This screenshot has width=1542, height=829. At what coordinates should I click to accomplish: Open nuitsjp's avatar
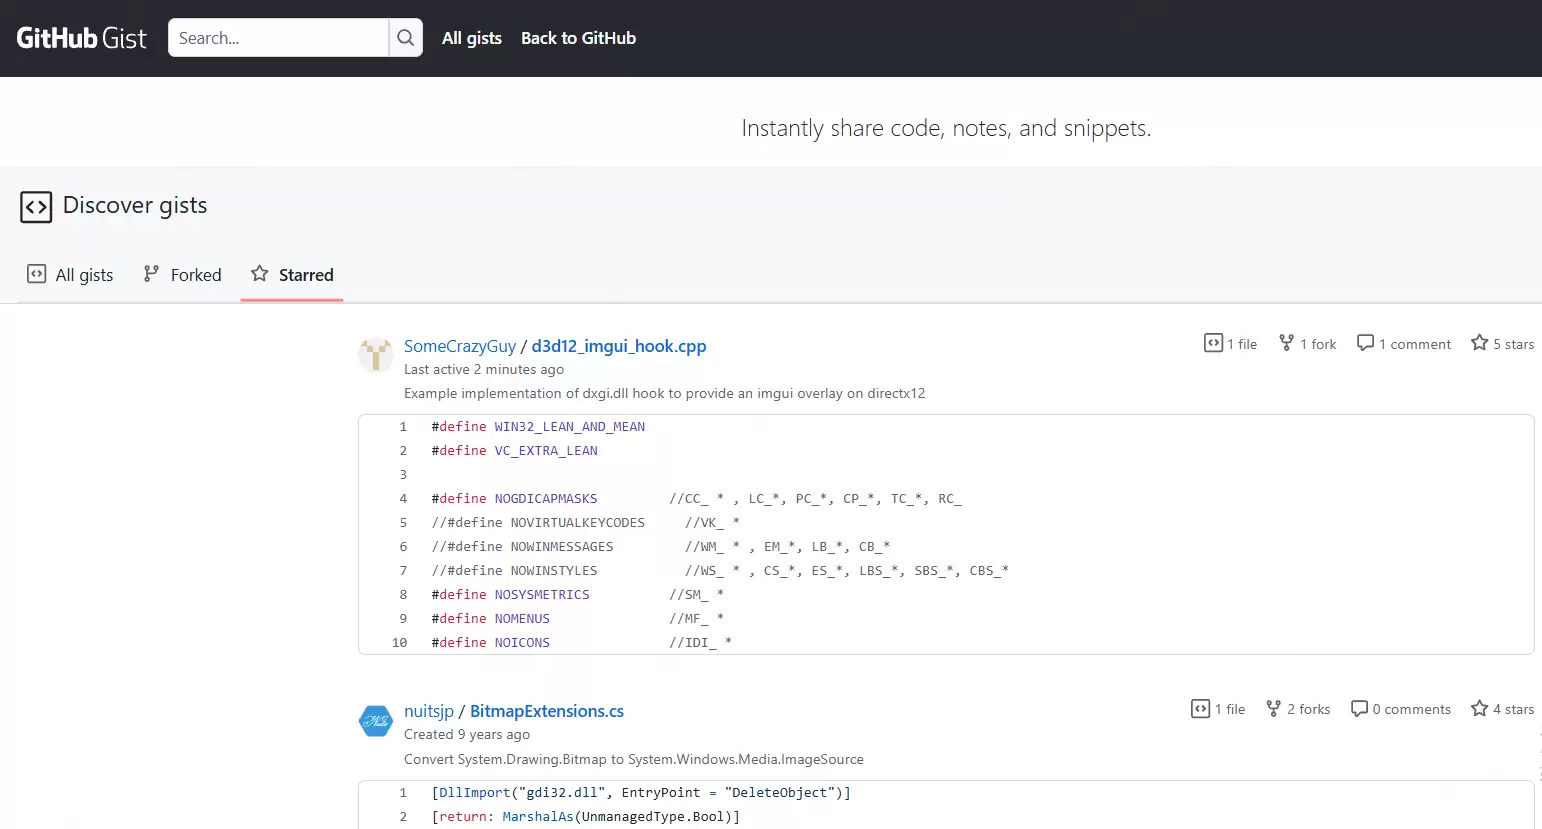(x=376, y=720)
